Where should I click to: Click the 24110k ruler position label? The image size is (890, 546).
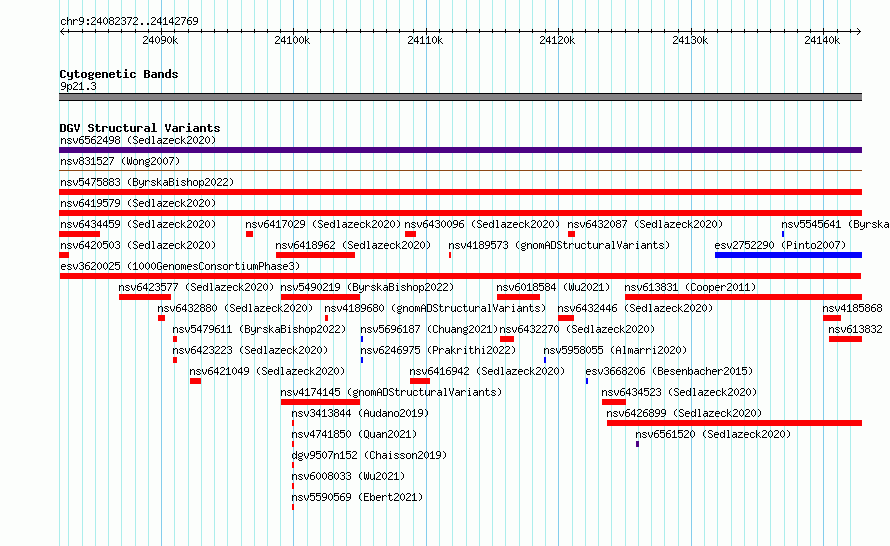[425, 40]
